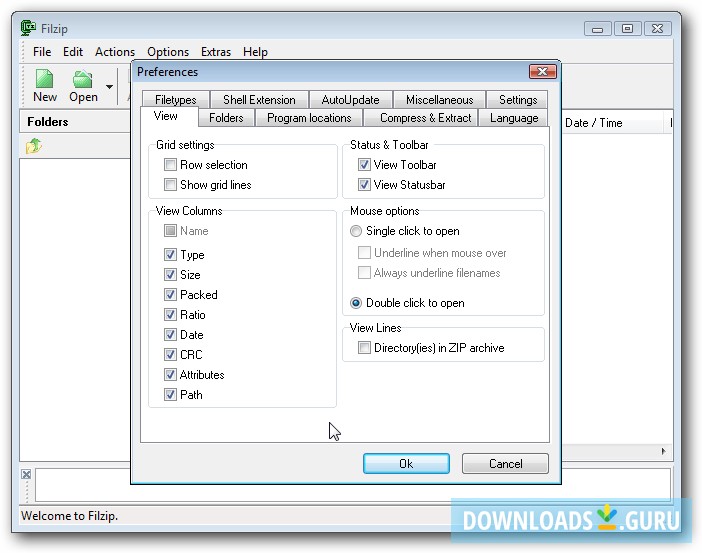Viewport: 702px width, 553px height.
Task: Switch to the Language tab
Action: click(x=514, y=118)
